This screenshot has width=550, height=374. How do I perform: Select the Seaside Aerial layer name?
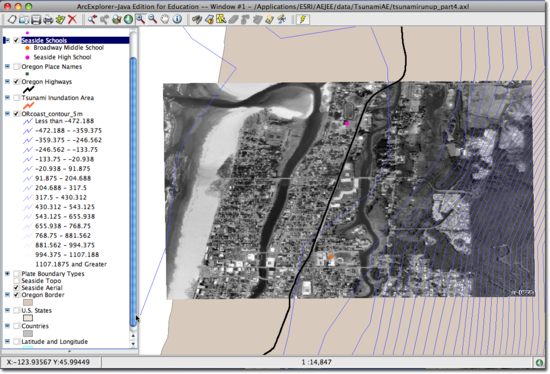pyautogui.click(x=42, y=288)
